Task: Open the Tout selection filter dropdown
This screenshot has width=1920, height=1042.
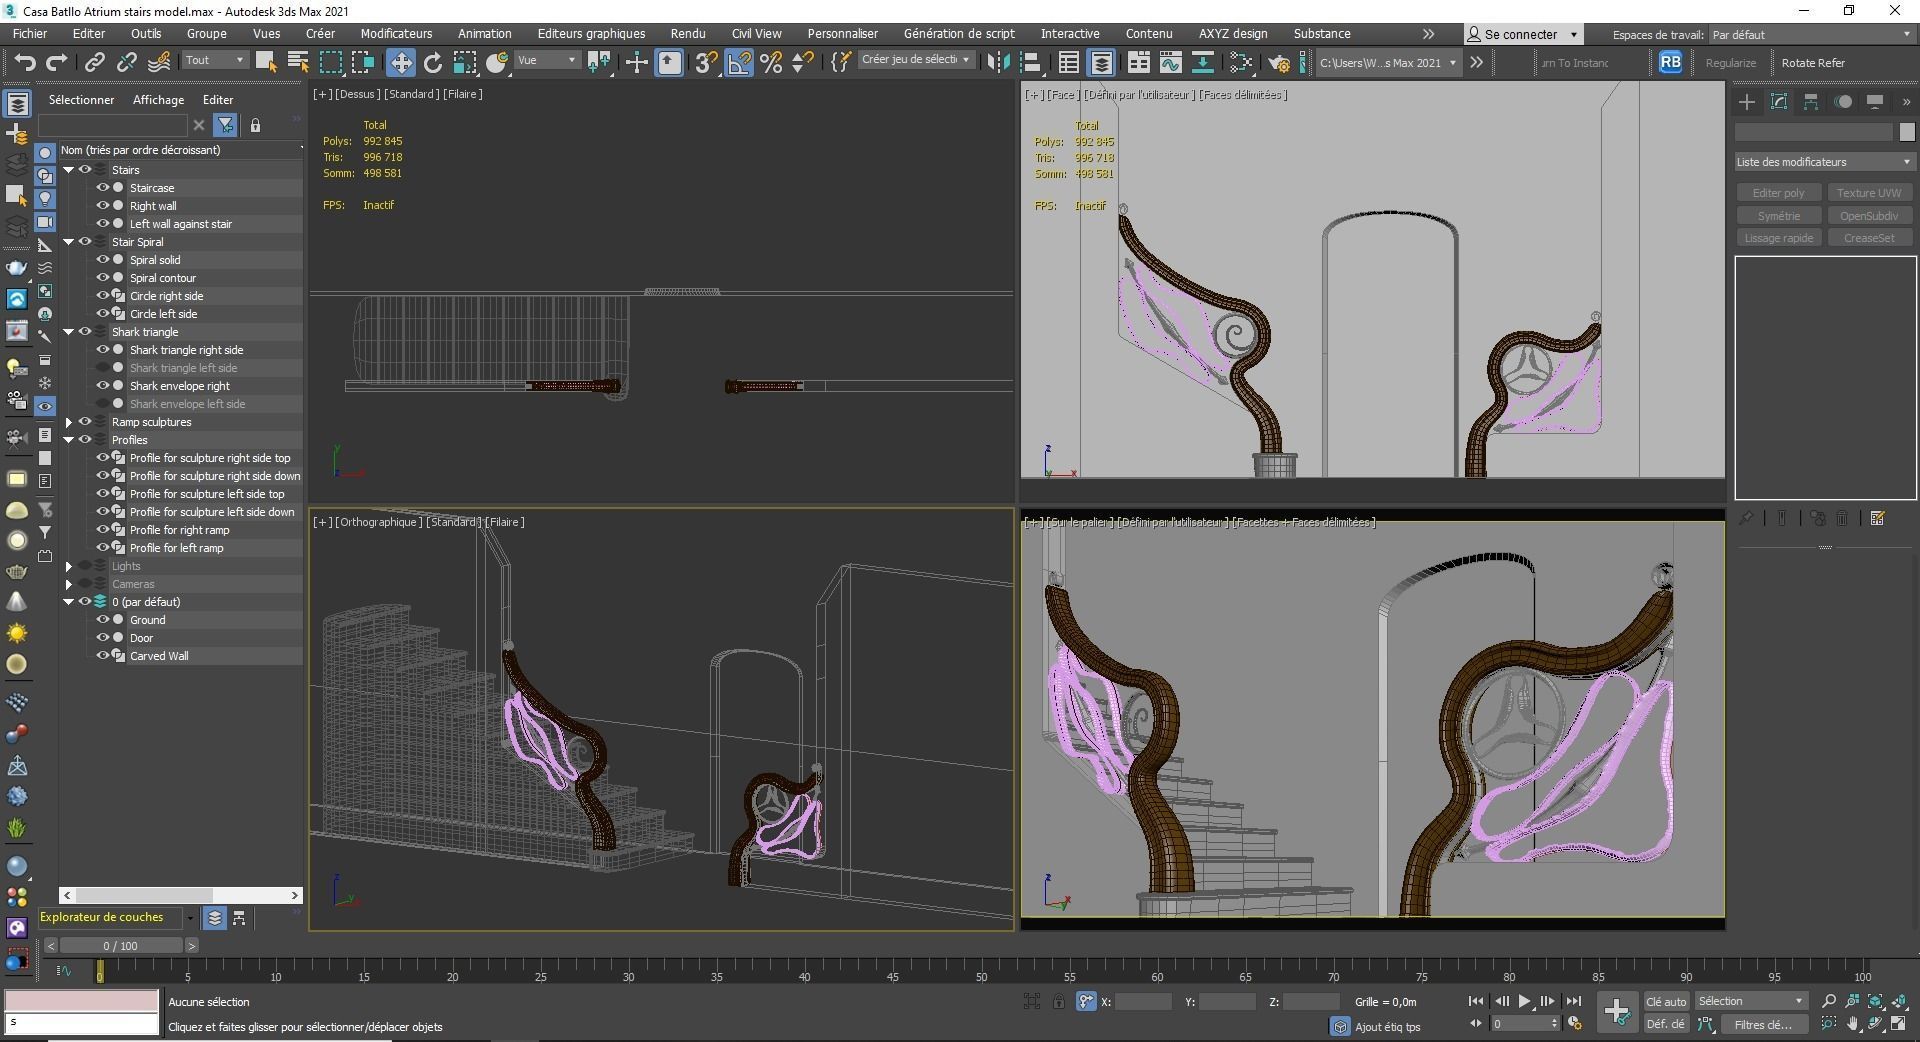Action: point(213,60)
